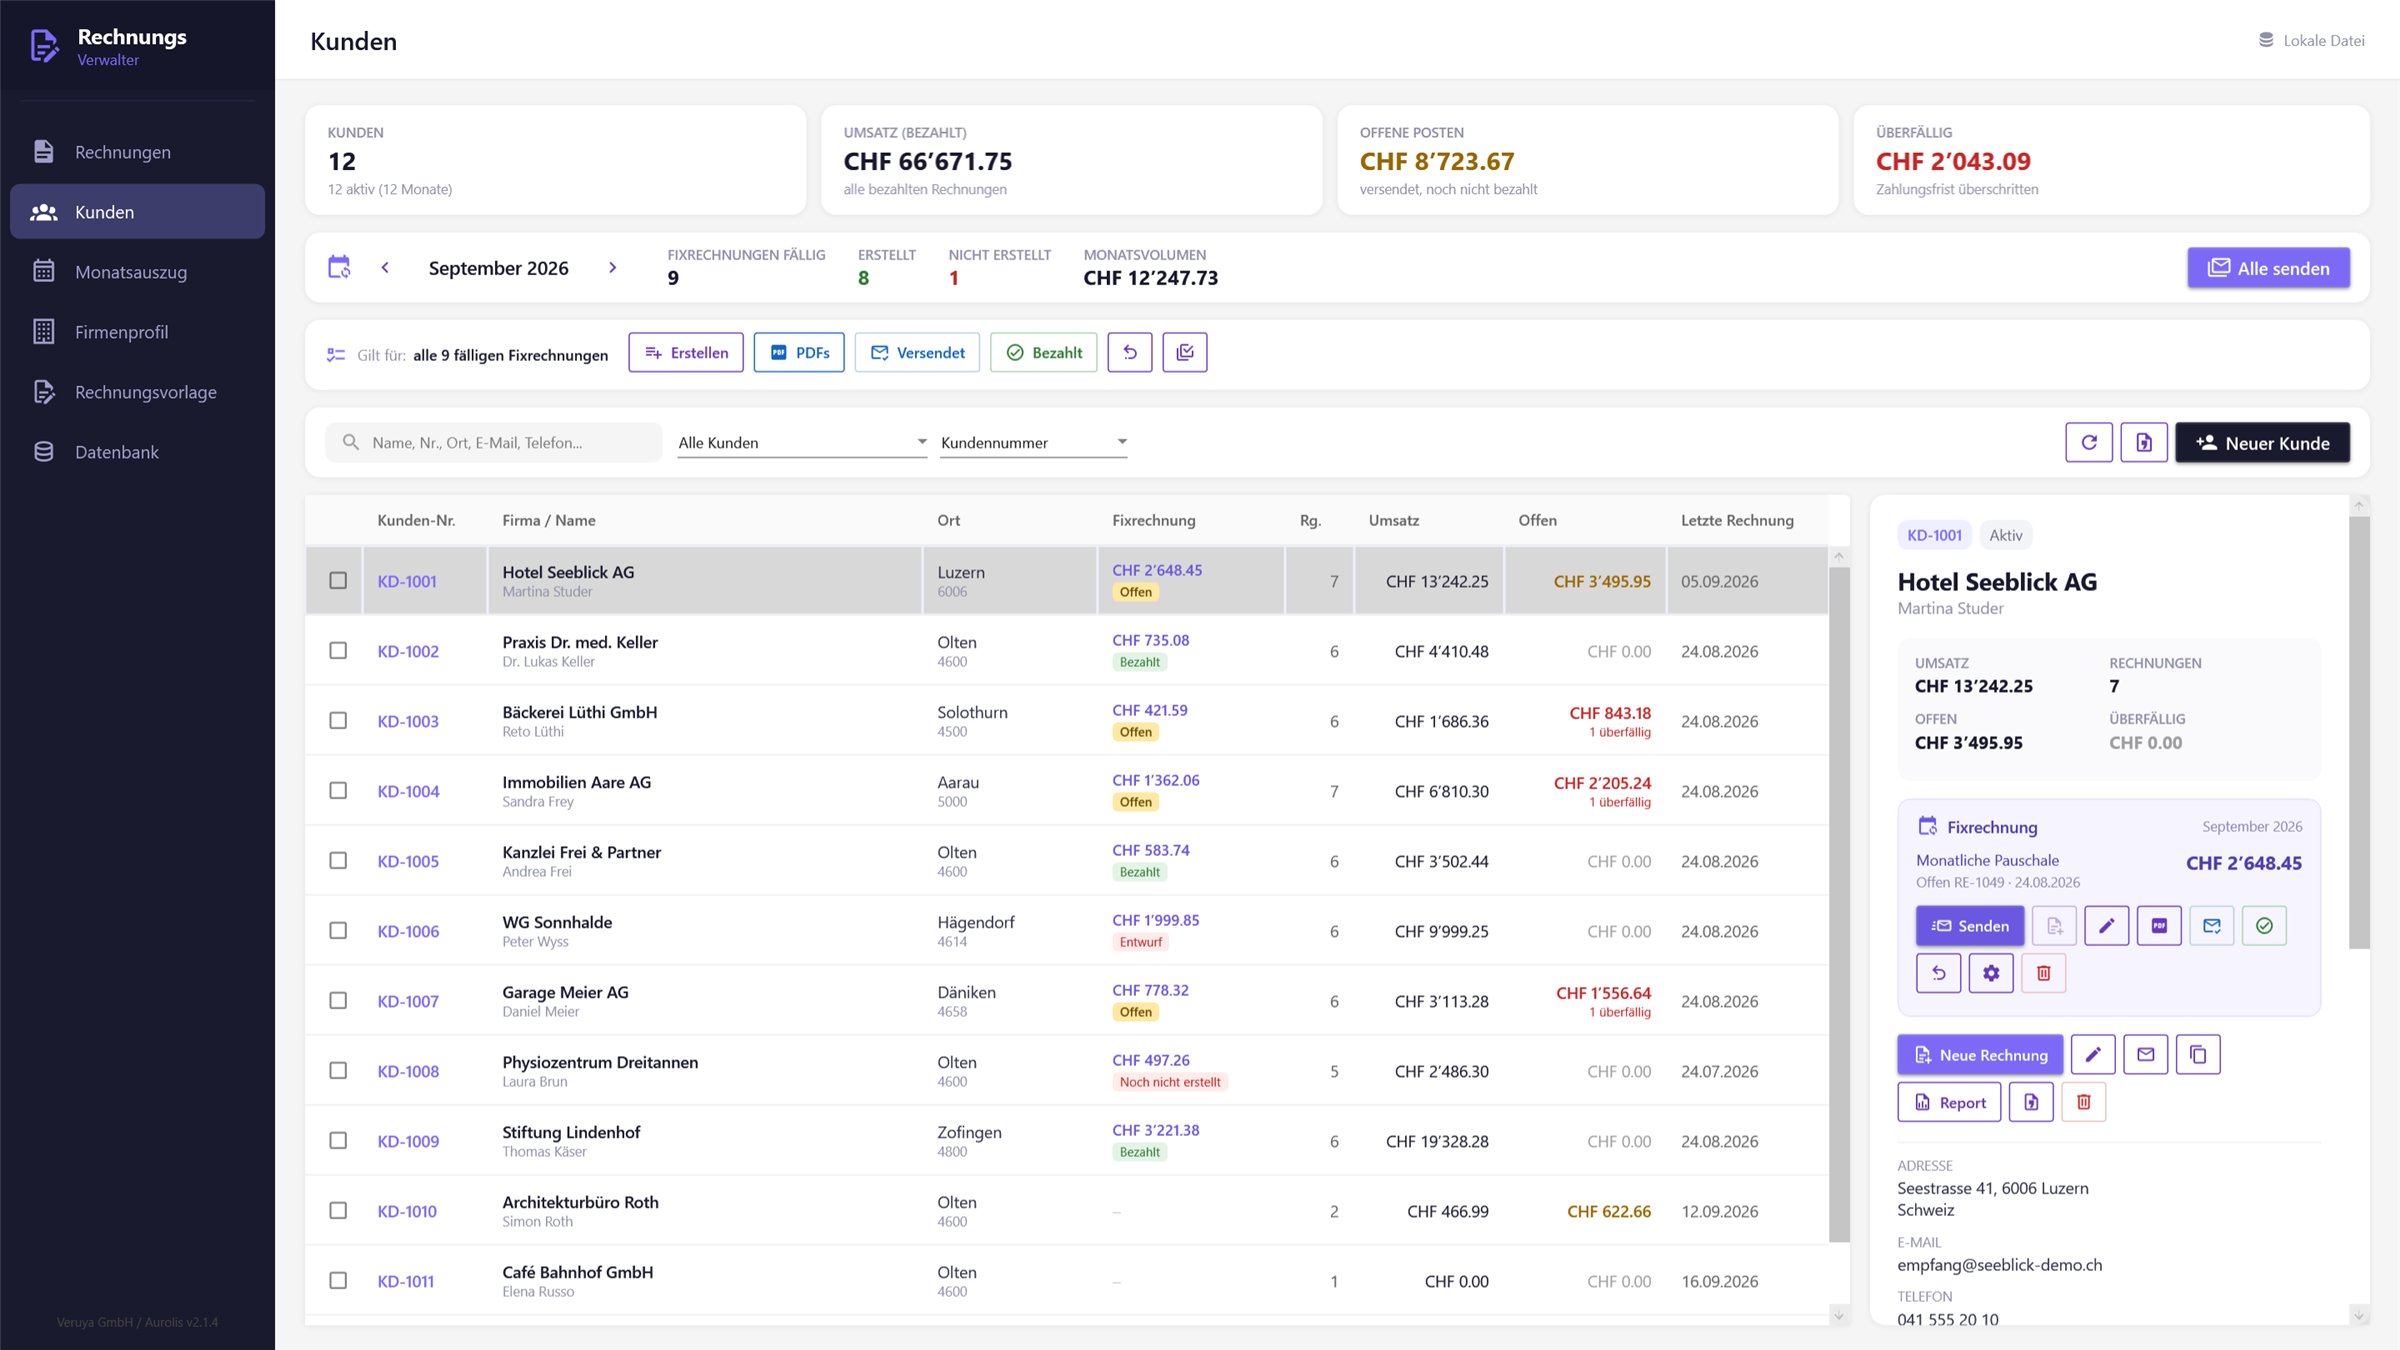Open customer link KD-1010
The height and width of the screenshot is (1350, 2400).
[407, 1211]
